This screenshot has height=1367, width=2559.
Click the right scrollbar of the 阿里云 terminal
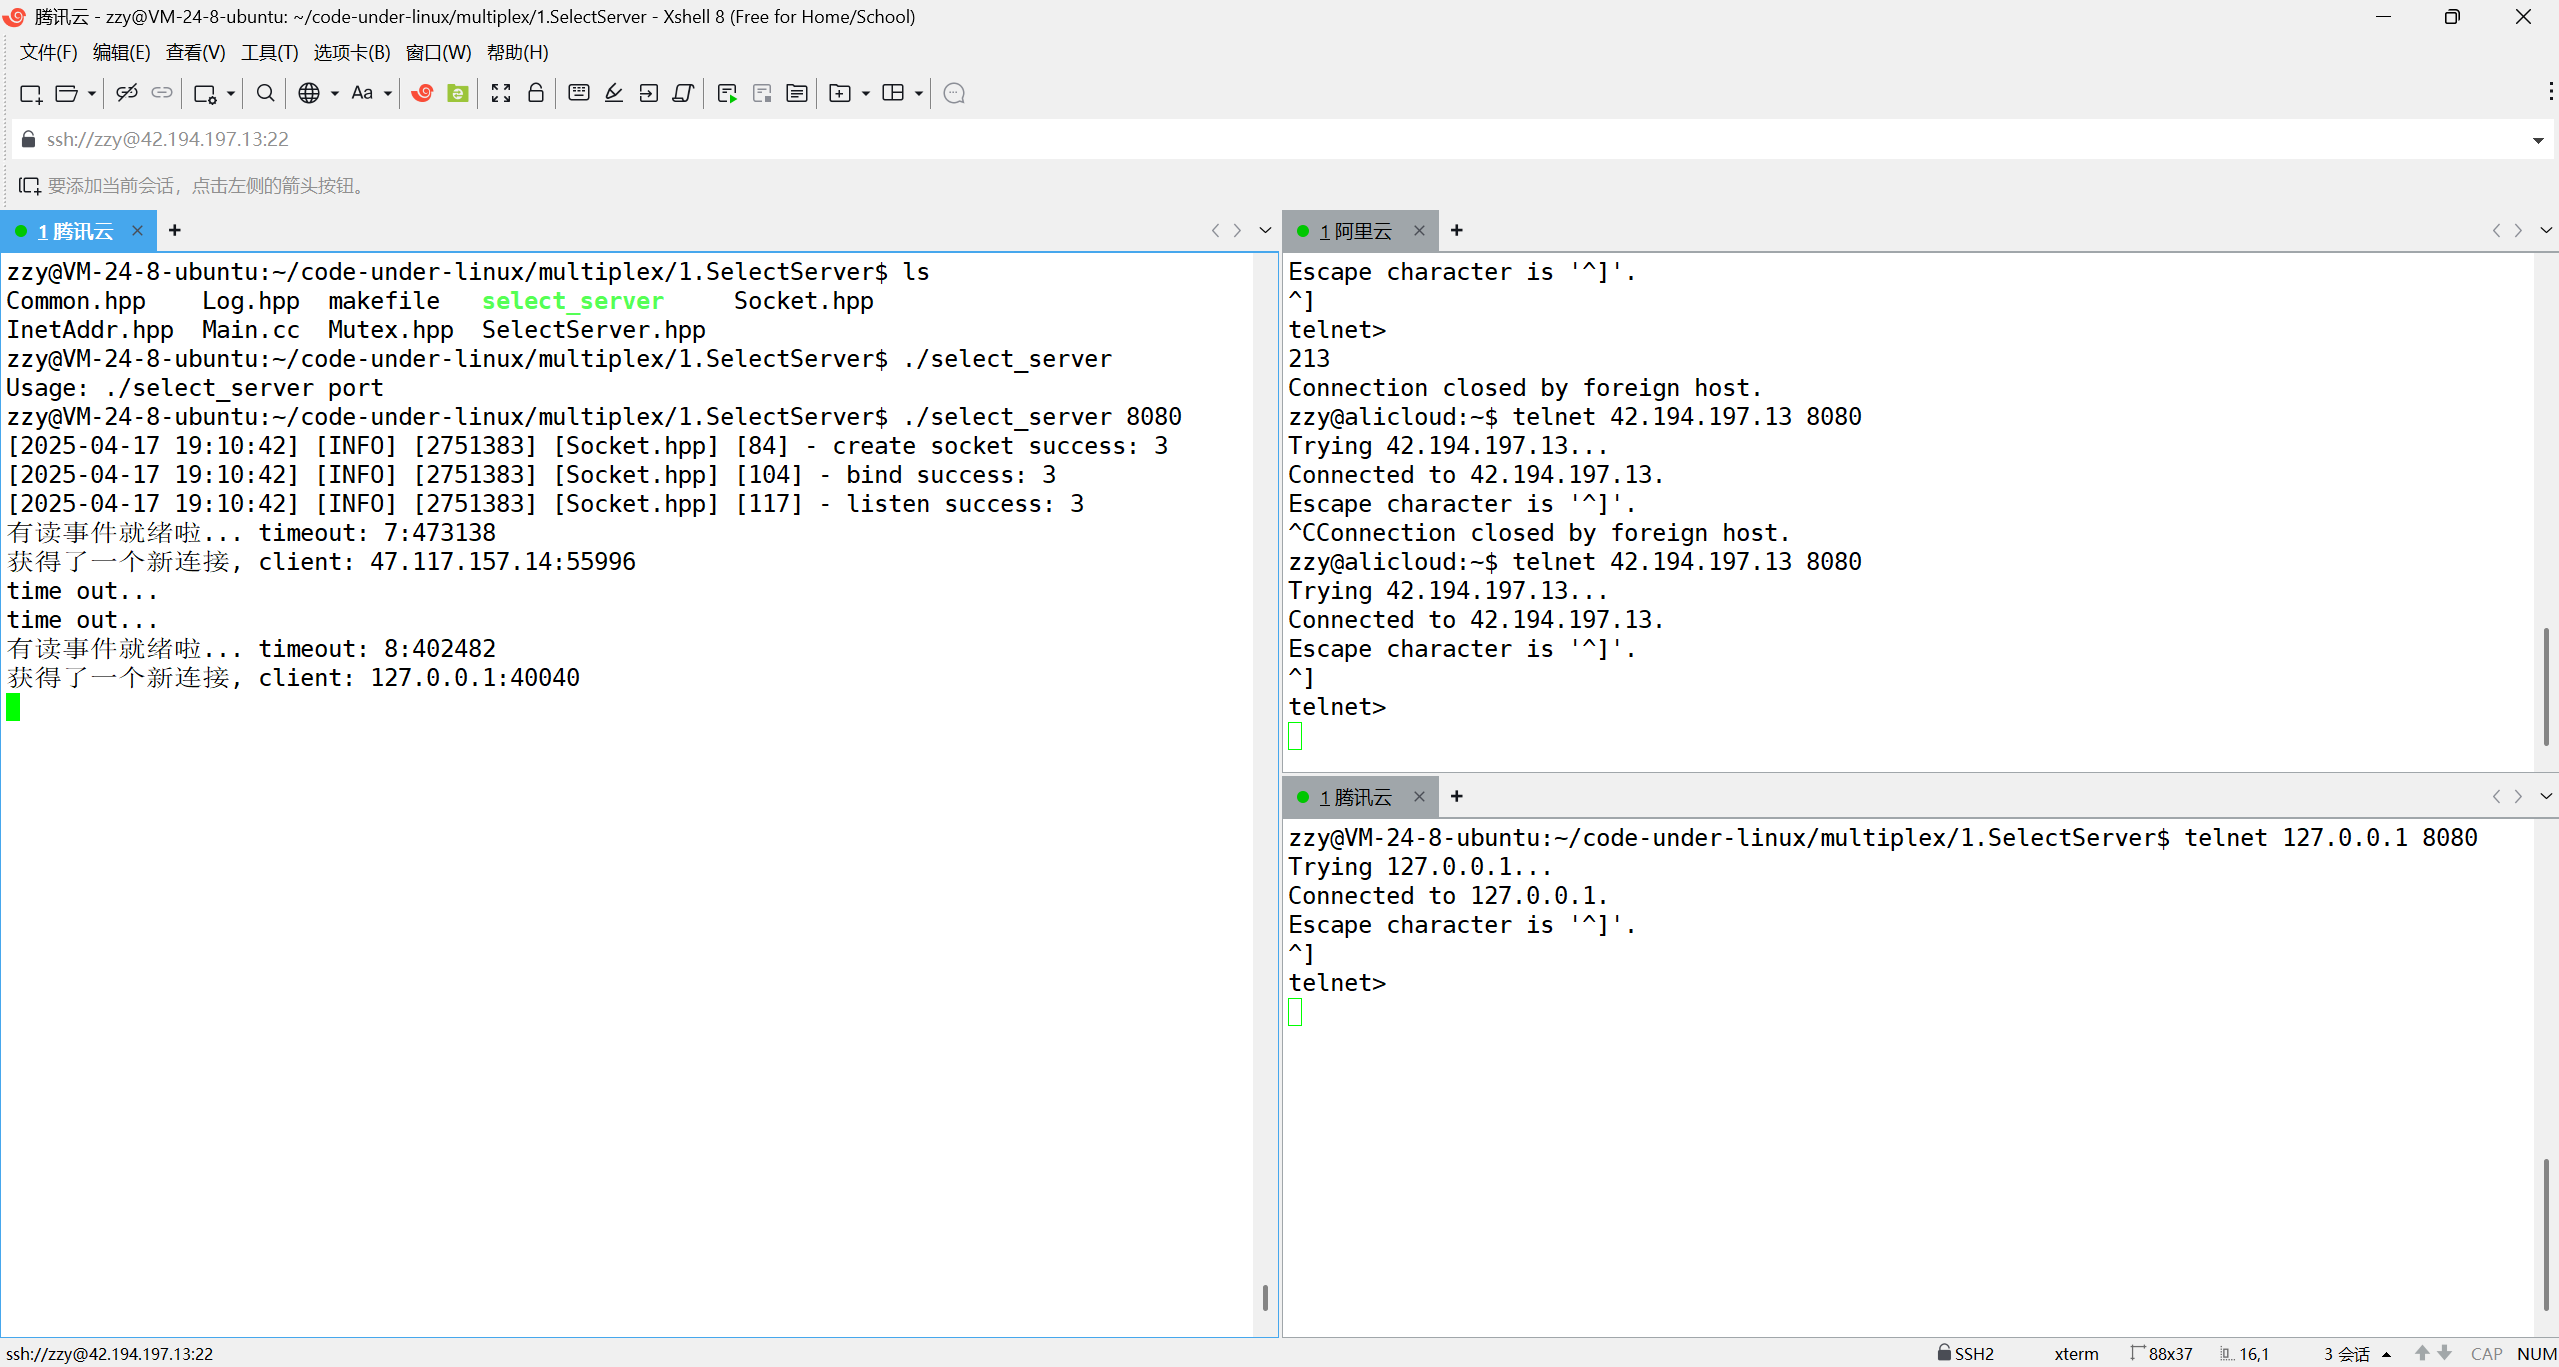pyautogui.click(x=2545, y=685)
